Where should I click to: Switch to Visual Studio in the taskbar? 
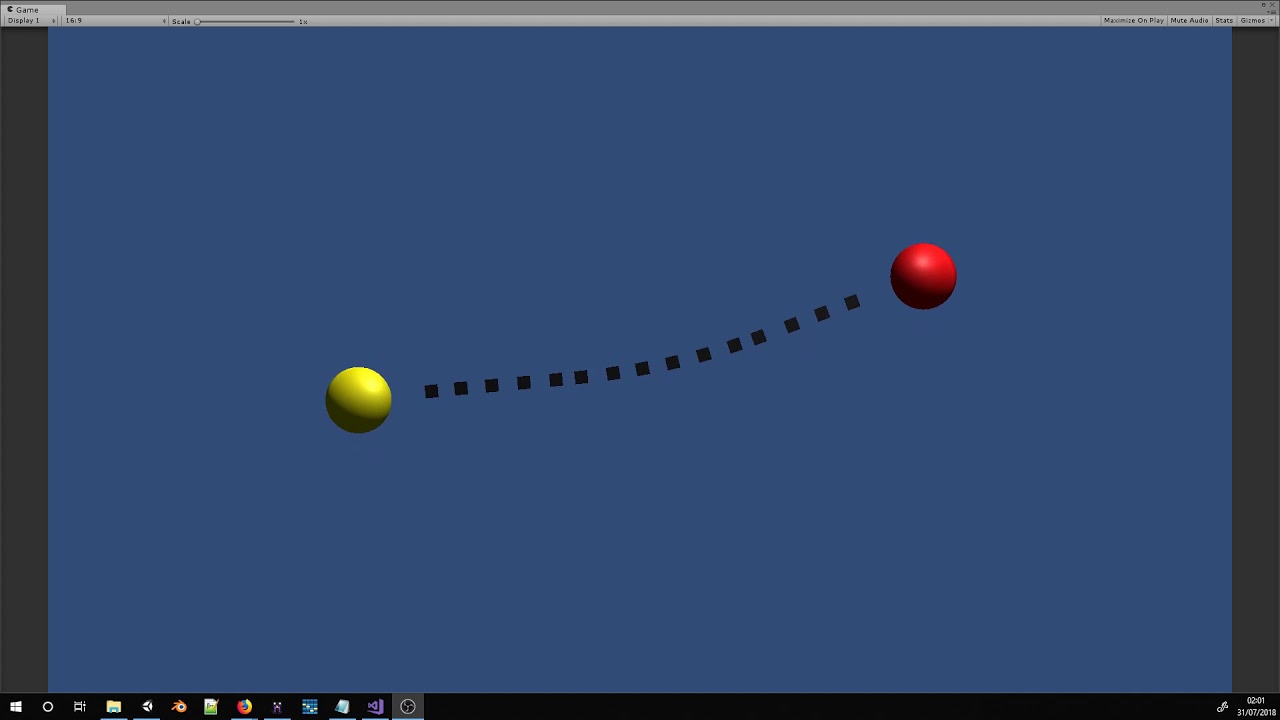click(375, 707)
